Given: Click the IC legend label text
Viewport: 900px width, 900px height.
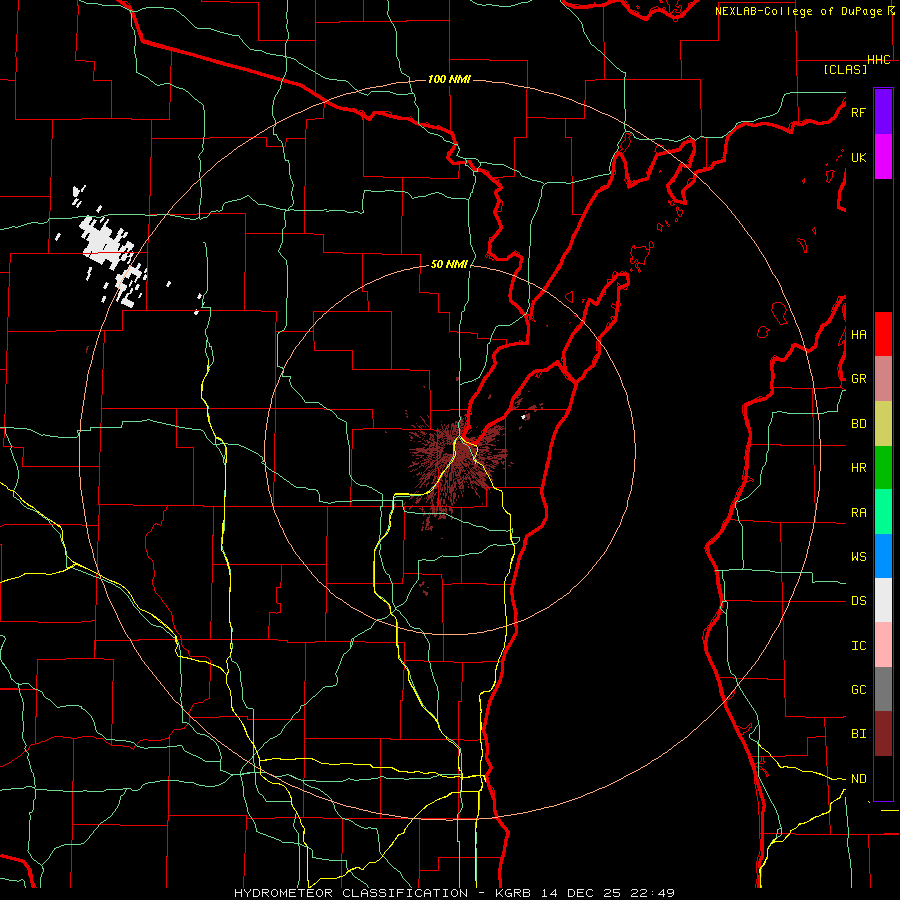Looking at the screenshot, I should tap(858, 645).
